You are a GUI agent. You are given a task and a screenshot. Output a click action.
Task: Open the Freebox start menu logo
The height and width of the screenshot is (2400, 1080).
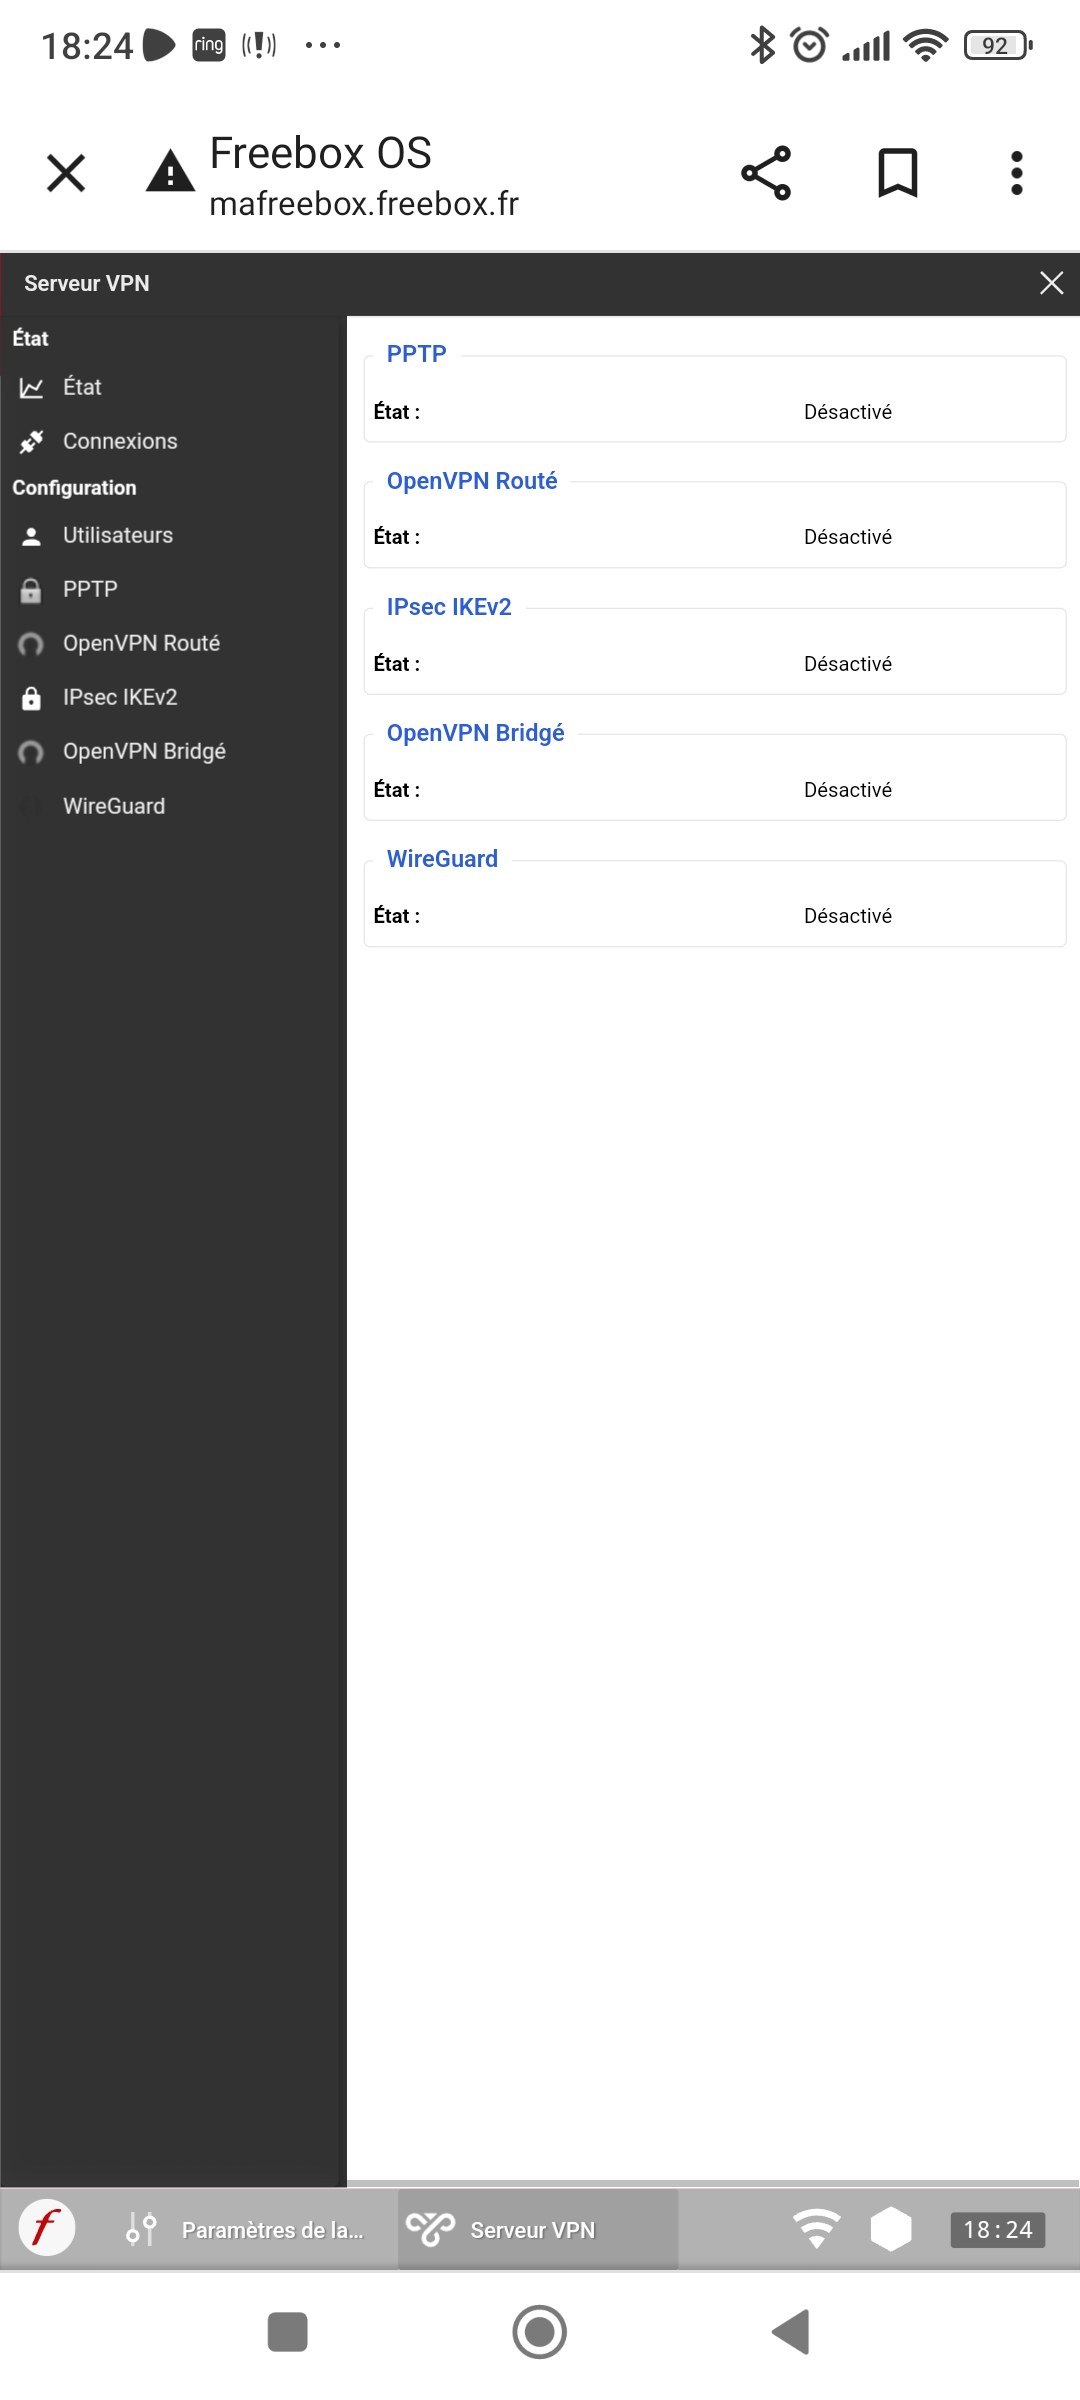(46, 2229)
